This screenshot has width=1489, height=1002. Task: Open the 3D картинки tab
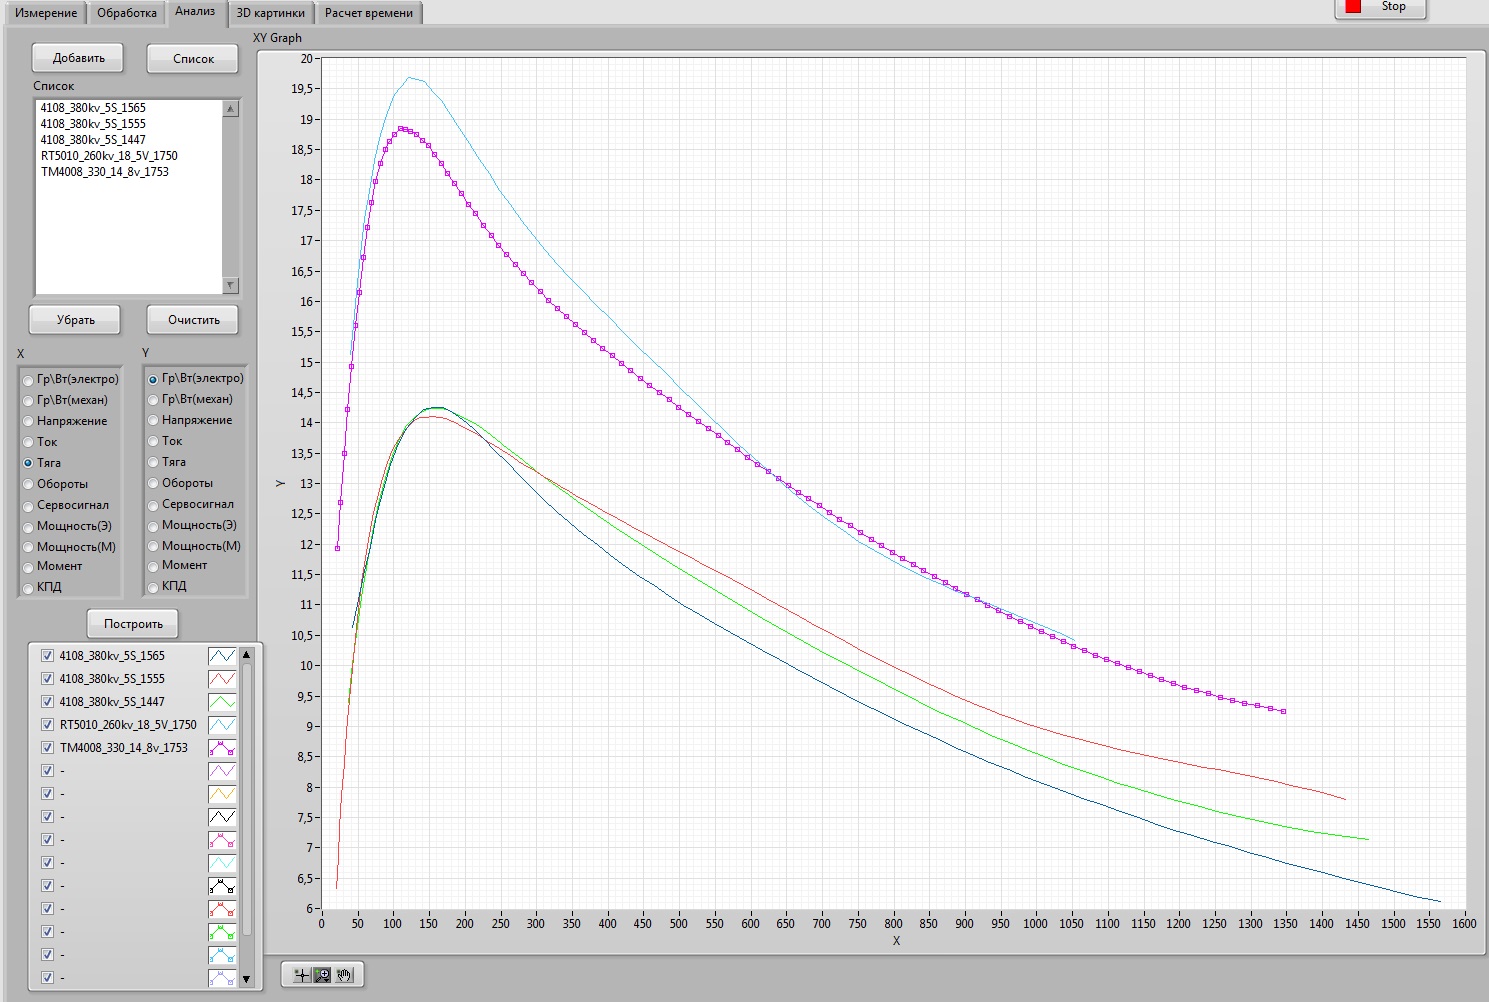coord(271,13)
